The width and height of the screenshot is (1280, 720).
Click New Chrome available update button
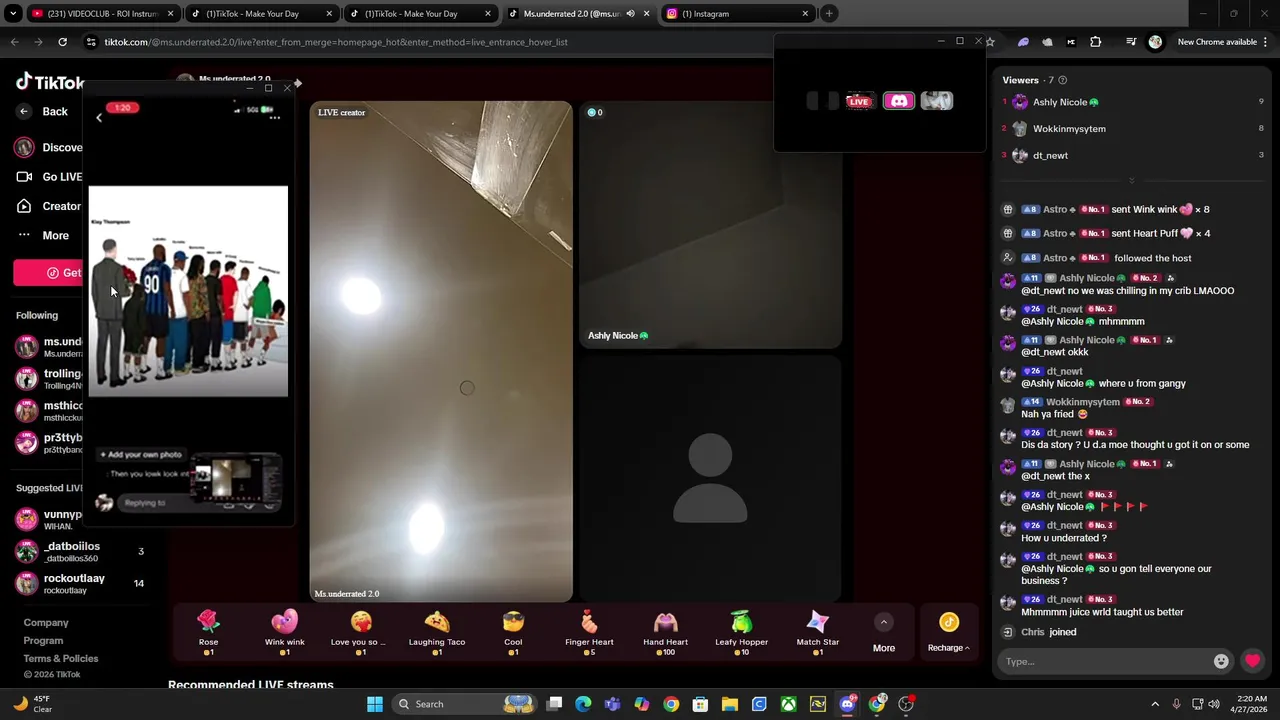(1222, 42)
